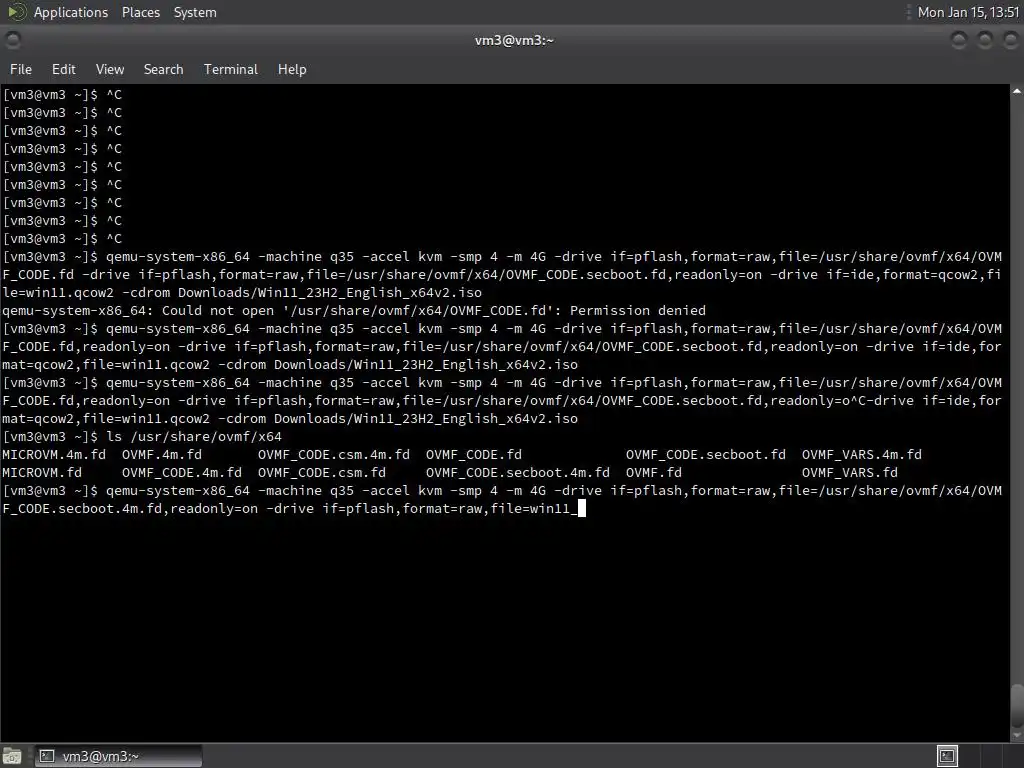
Task: Open the Places panel menu
Action: click(140, 12)
